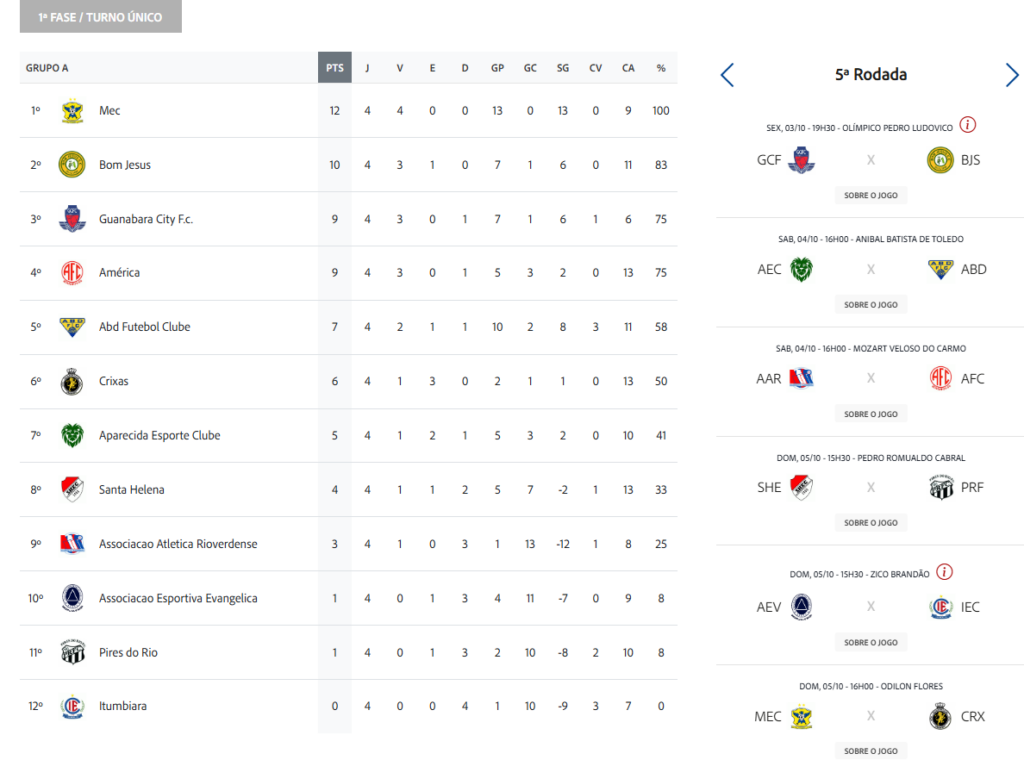Click the SG column header
Viewport: 1024px width, 760px height.
tap(562, 68)
